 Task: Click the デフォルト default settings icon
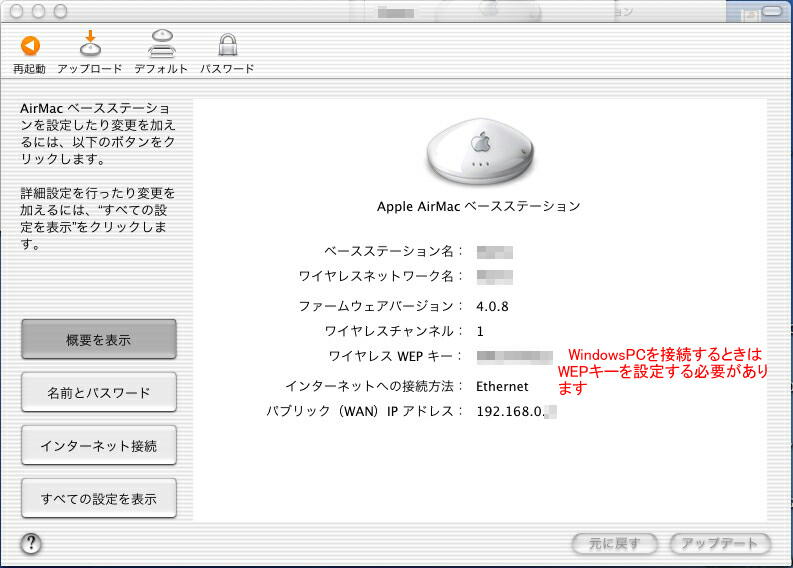coord(161,43)
